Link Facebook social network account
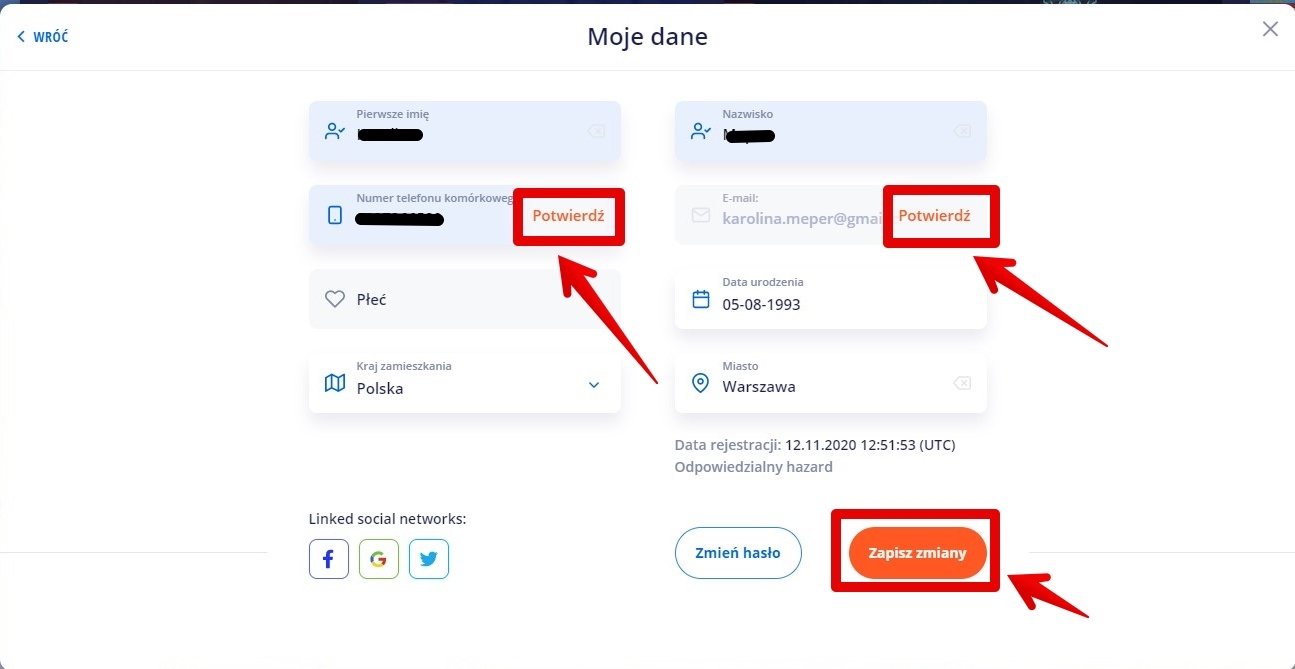The image size is (1295, 669). point(329,559)
